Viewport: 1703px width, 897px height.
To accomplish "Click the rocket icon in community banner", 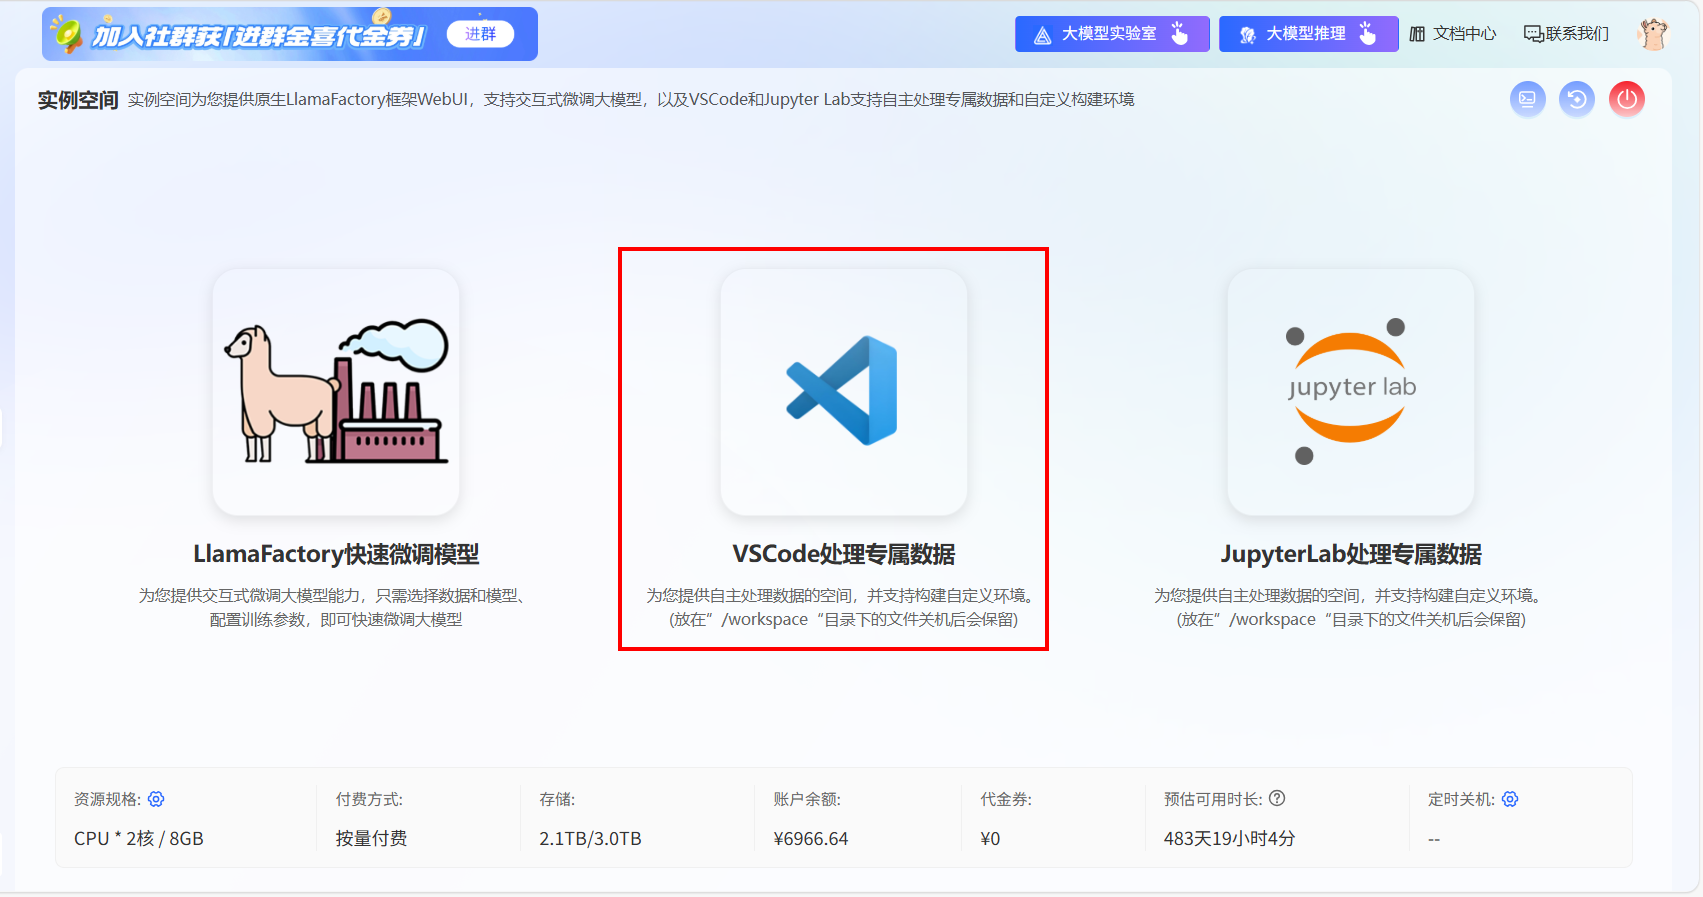I will [x=67, y=34].
